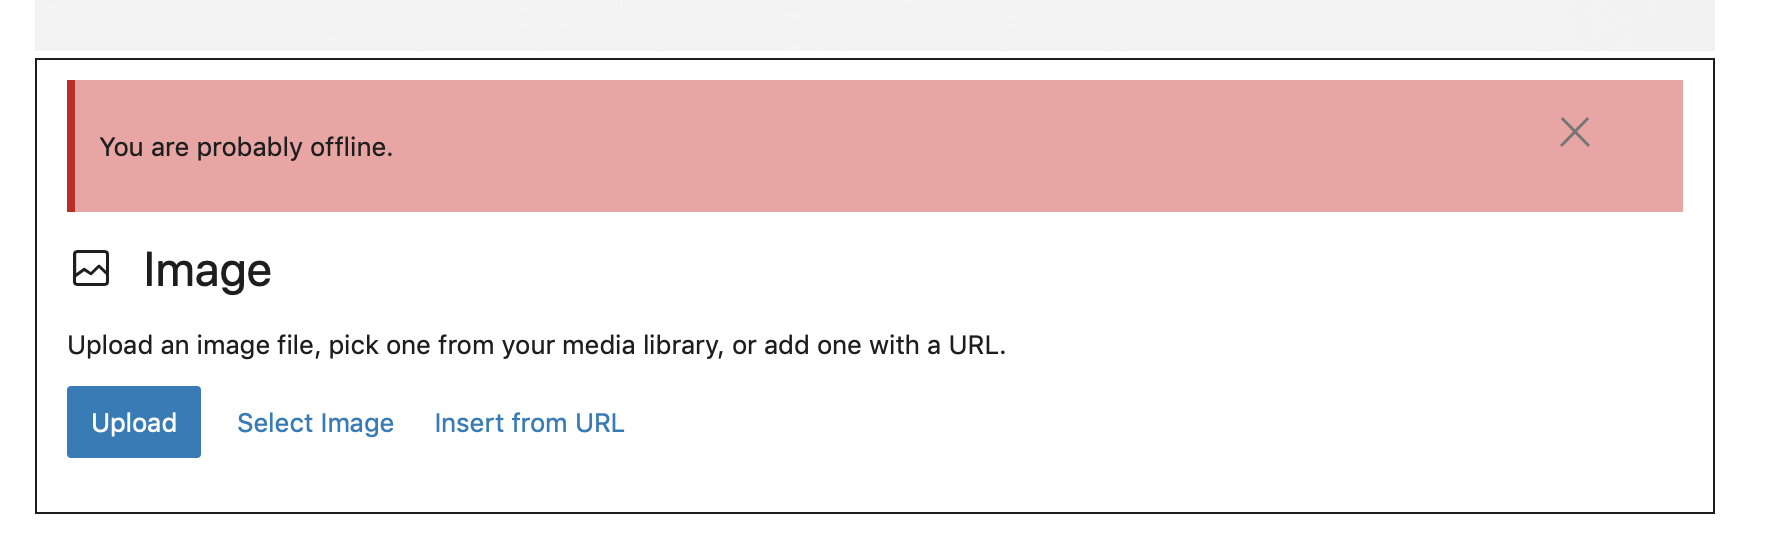Viewport: 1778px width, 545px height.
Task: Click the grey bar above the Image block
Action: click(x=874, y=25)
